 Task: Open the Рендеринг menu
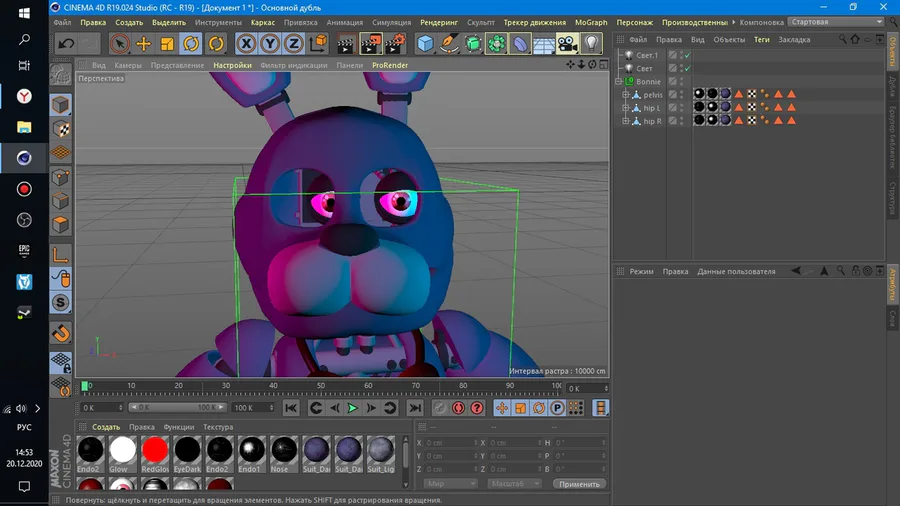439,22
